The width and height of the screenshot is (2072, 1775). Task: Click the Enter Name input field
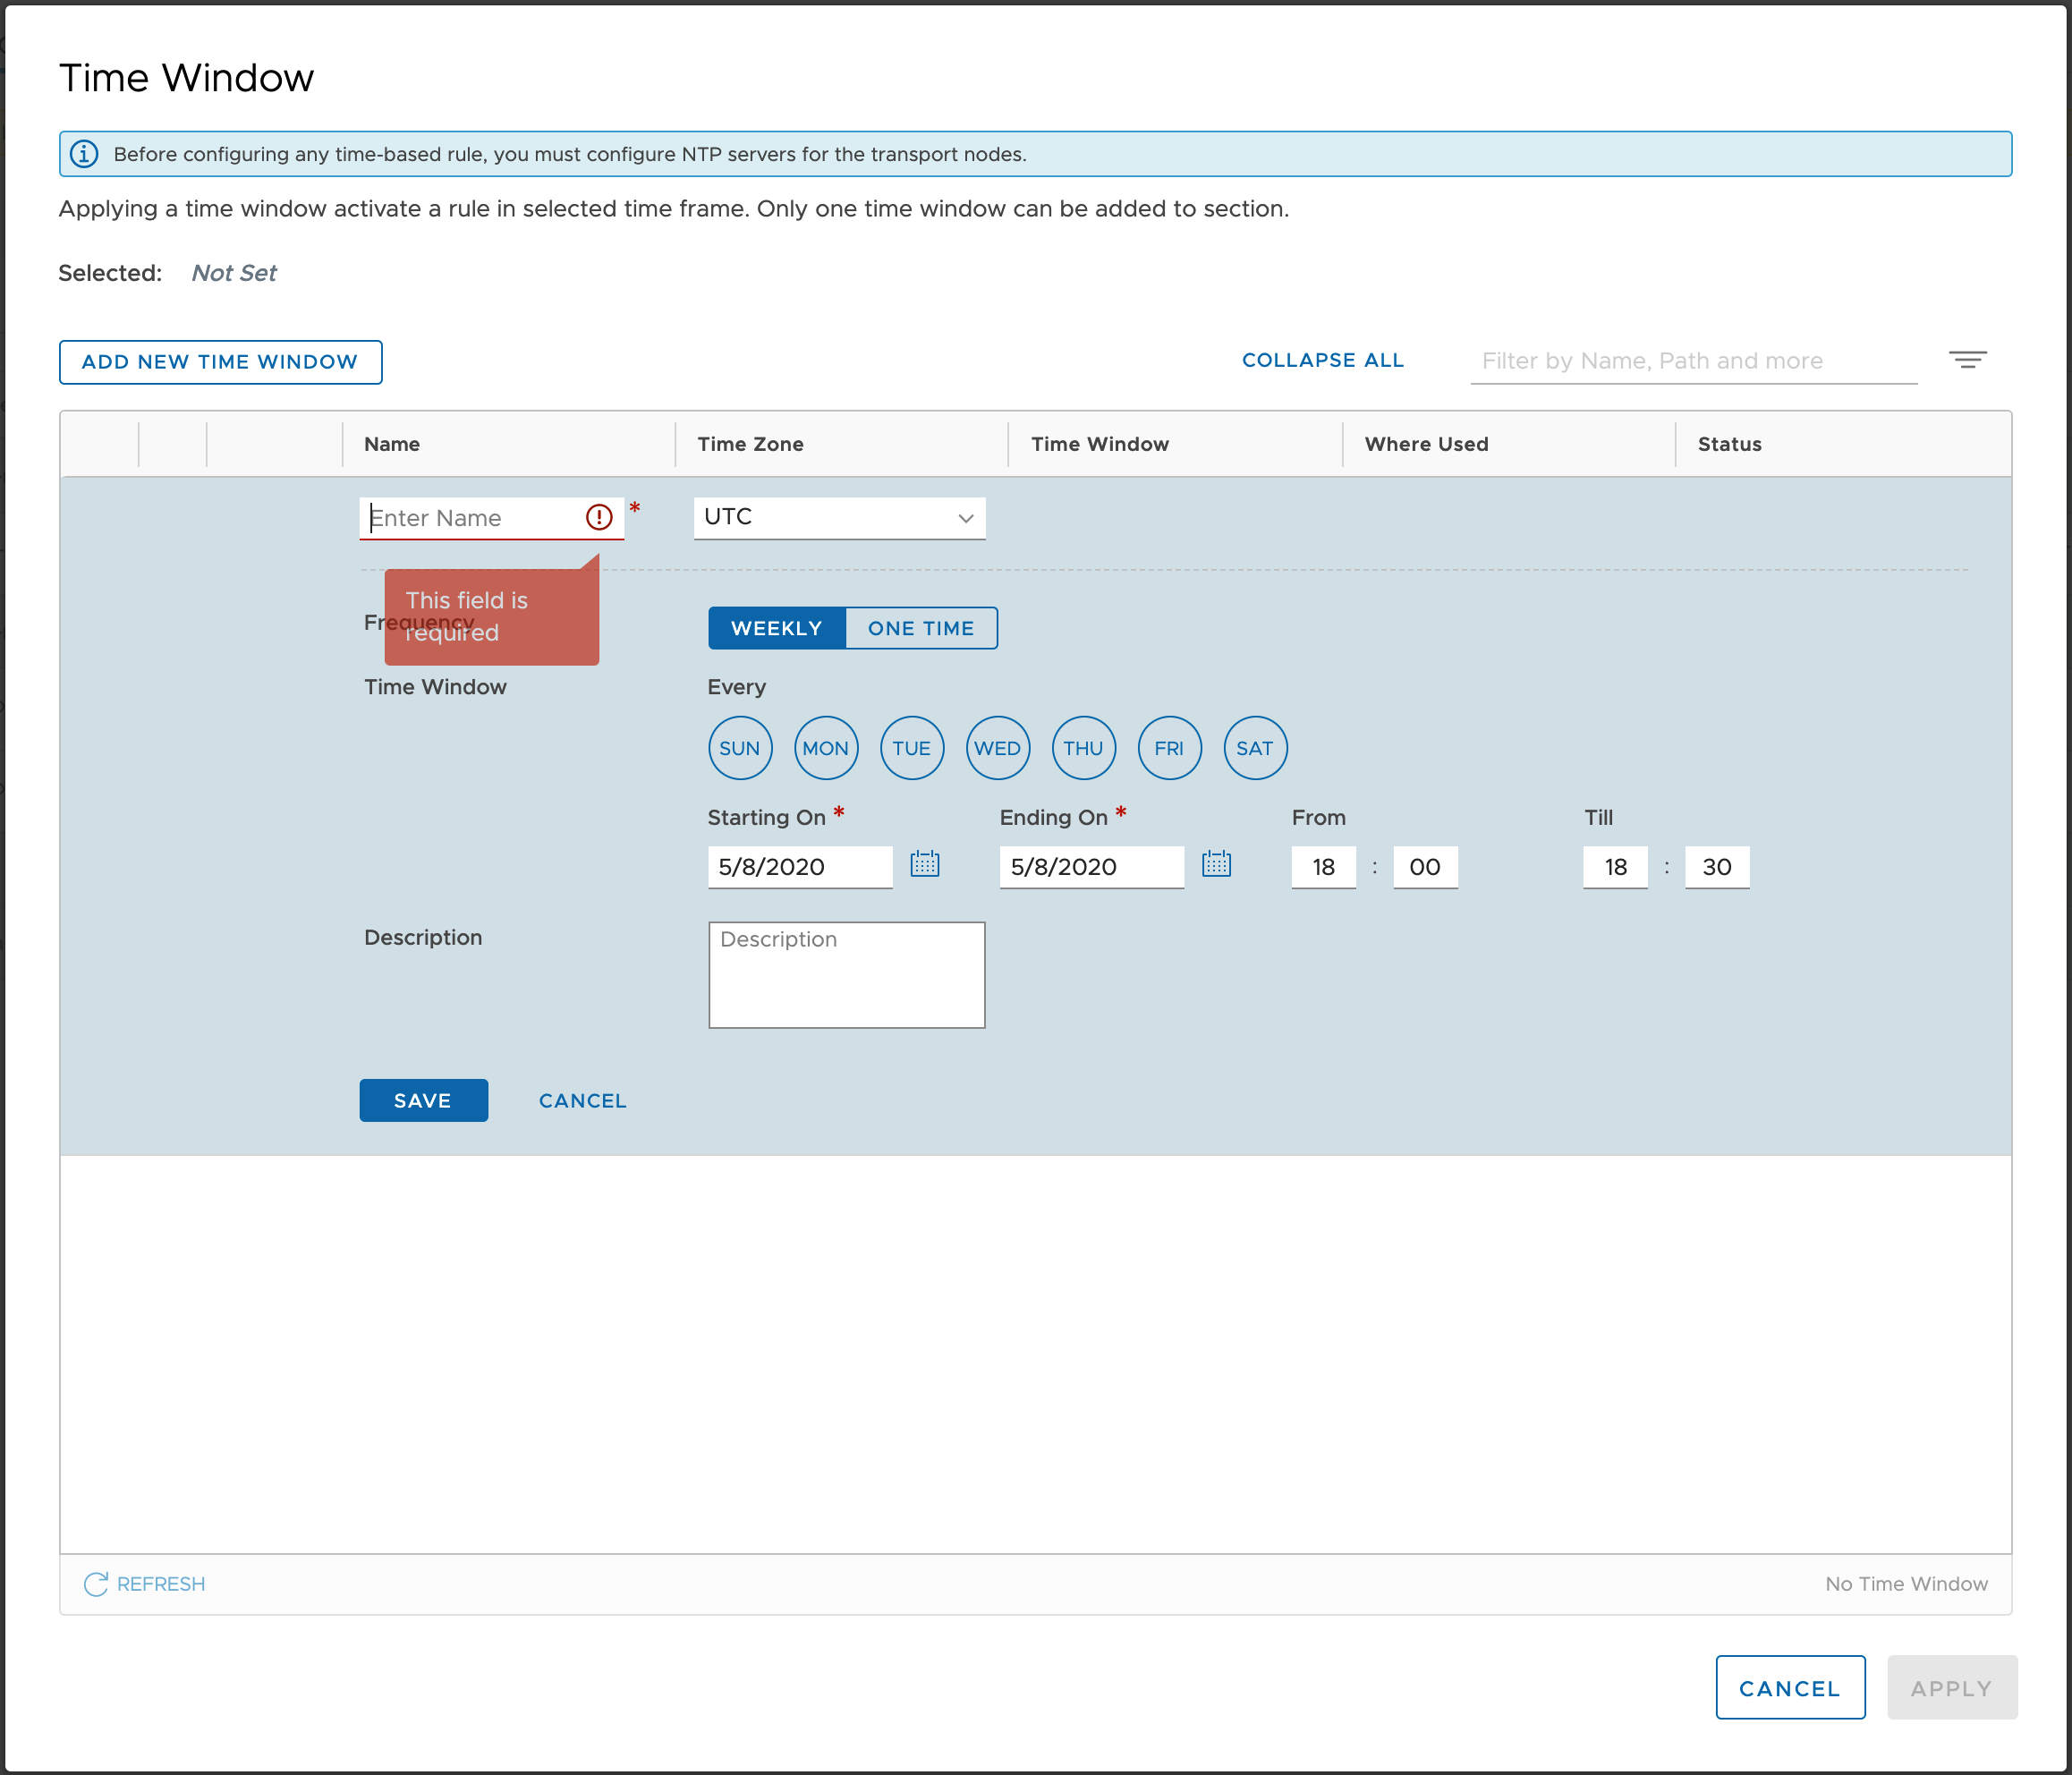tap(470, 518)
